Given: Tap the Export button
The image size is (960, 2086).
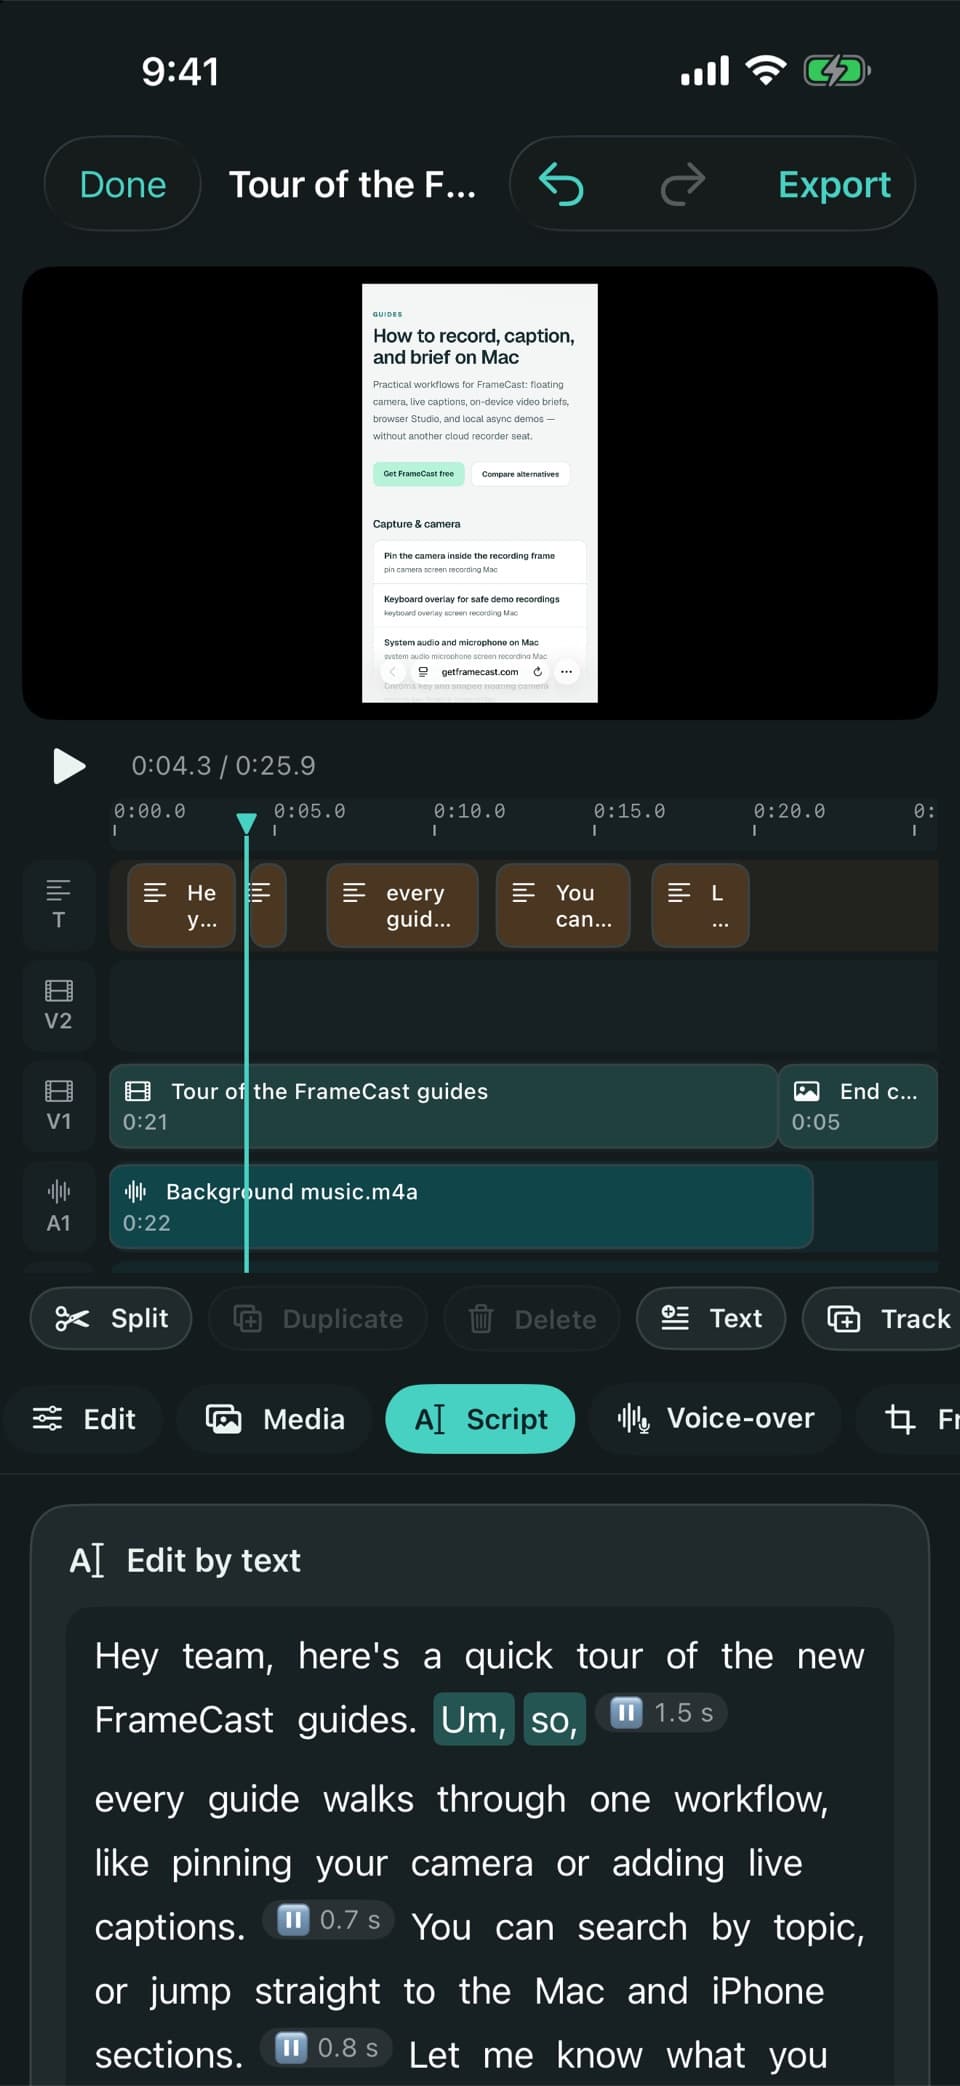Looking at the screenshot, I should pos(834,185).
